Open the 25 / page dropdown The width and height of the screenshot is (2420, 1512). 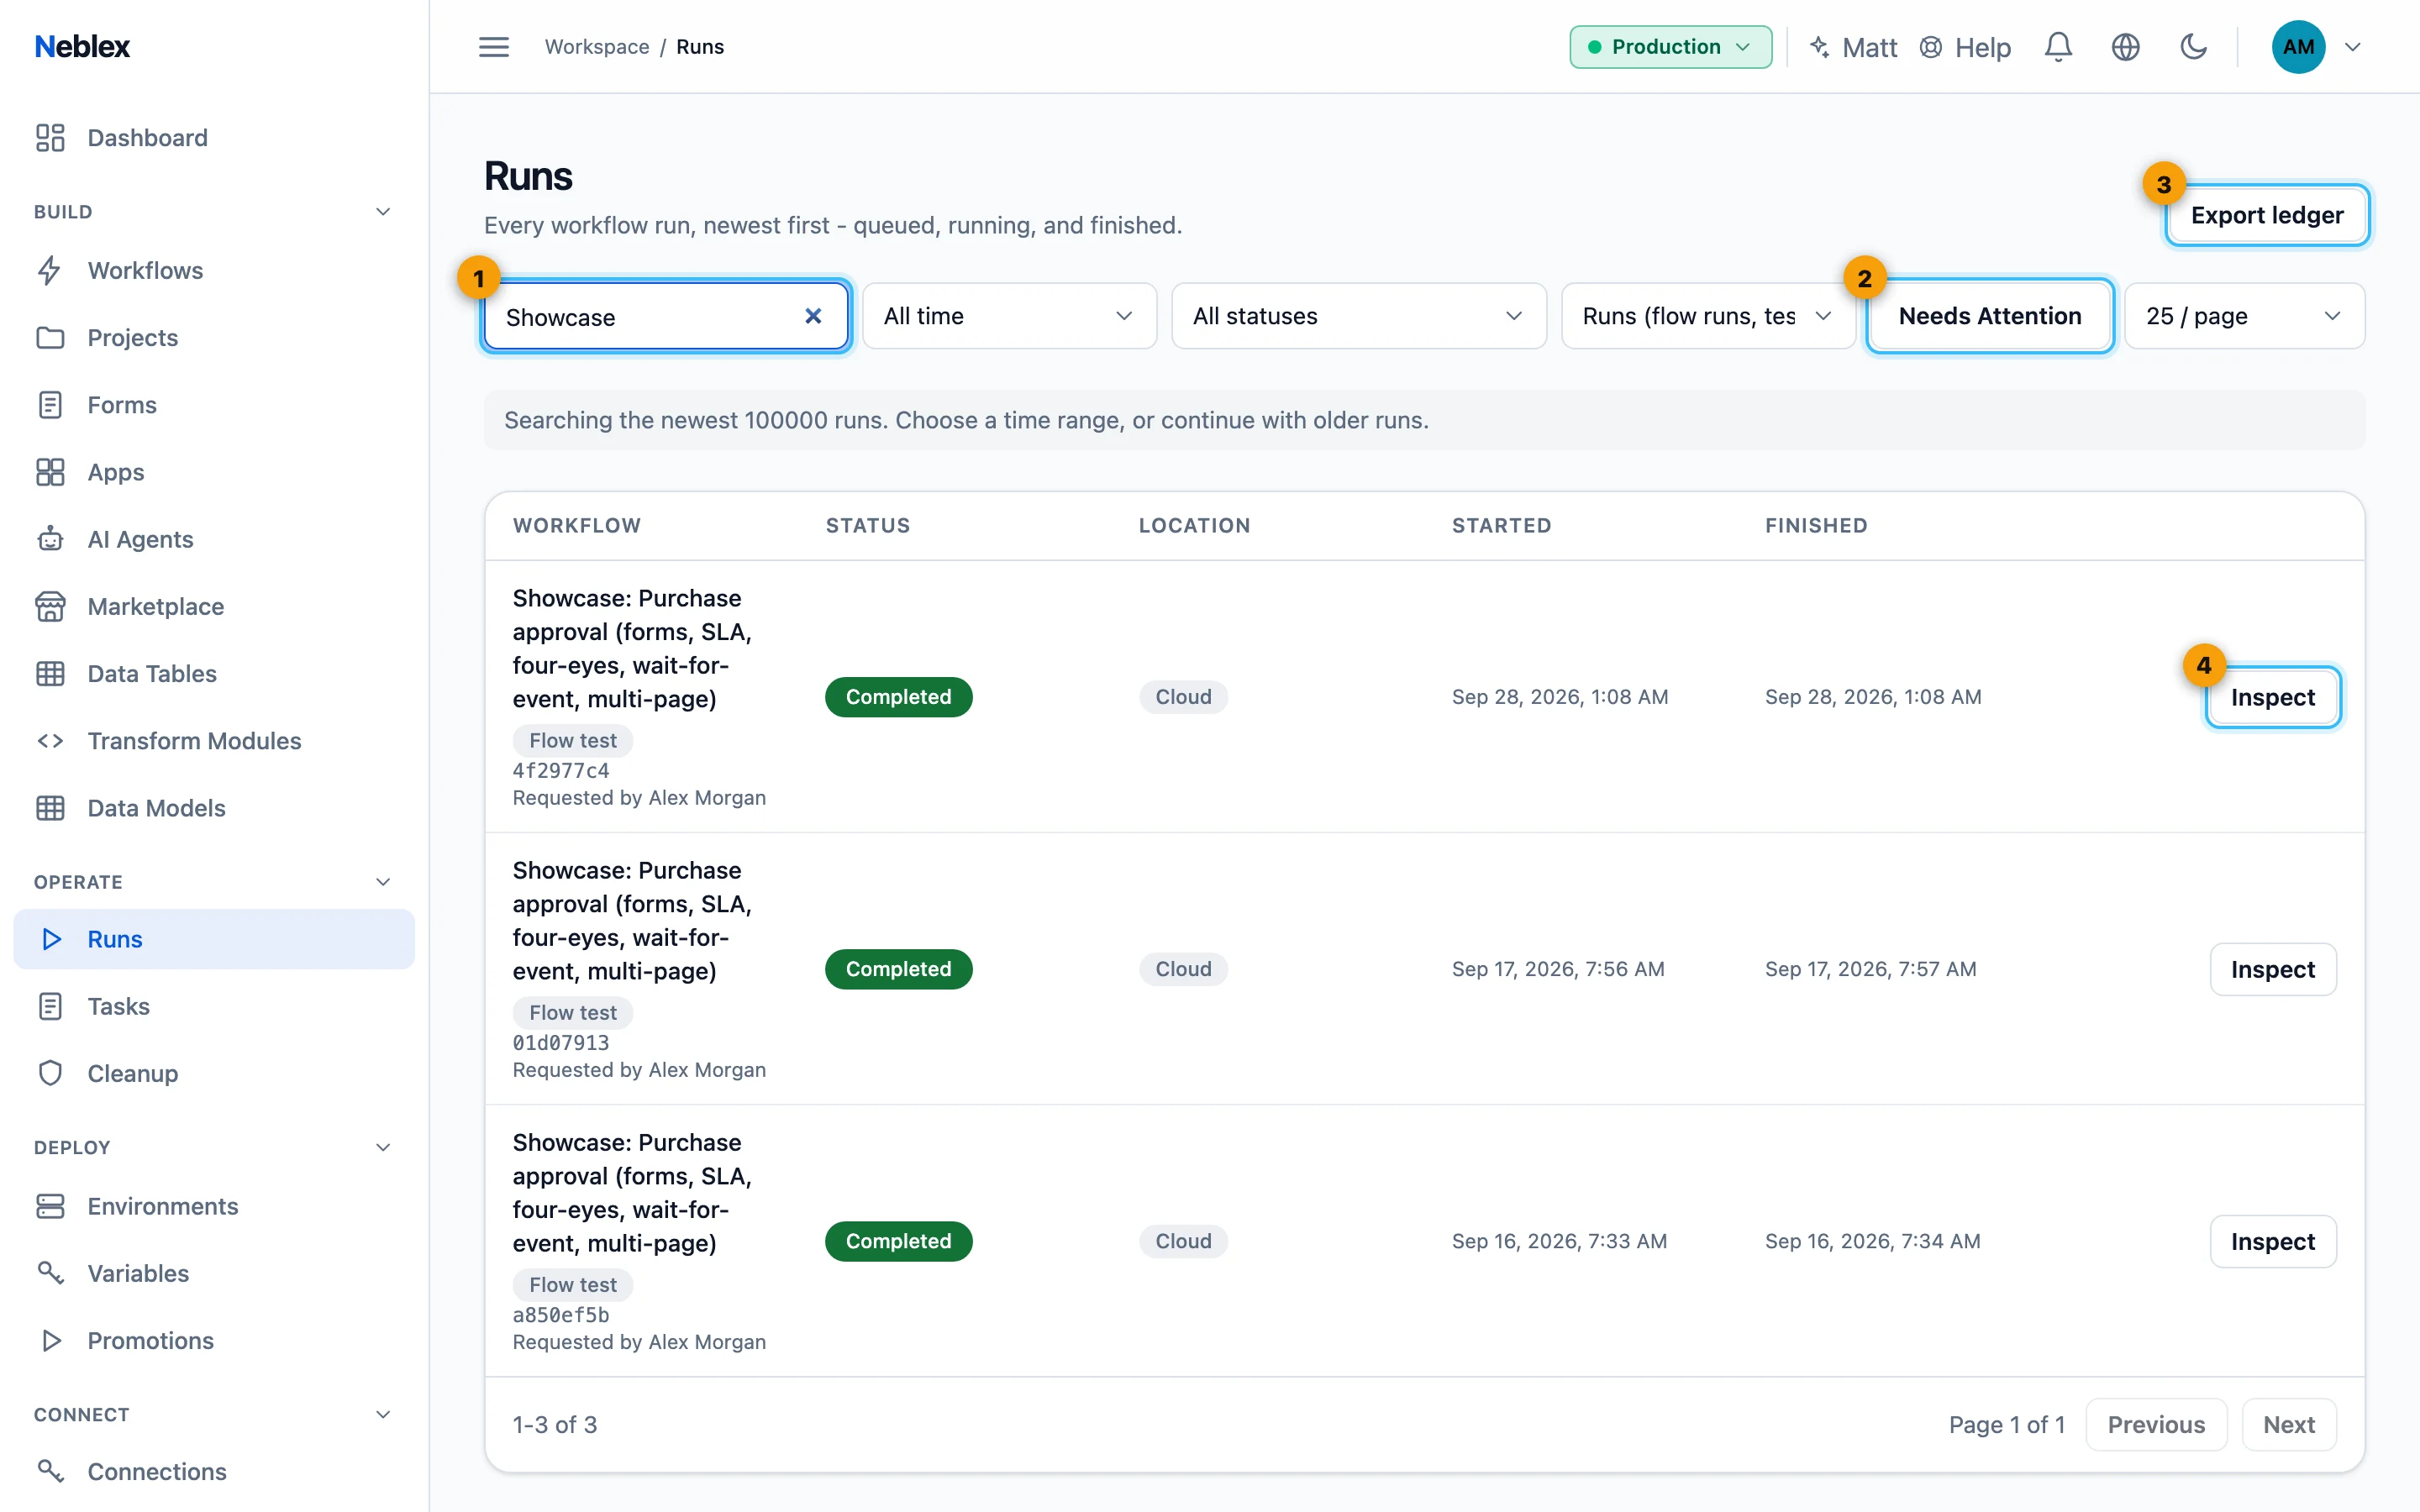(2244, 316)
